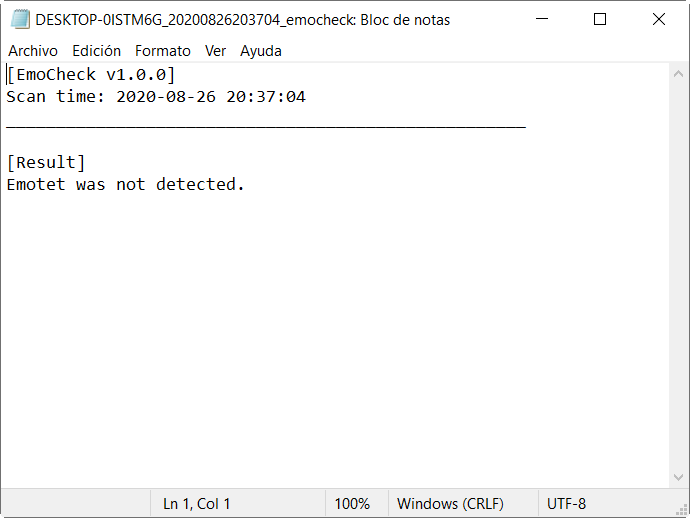
Task: Click on the [Result] text line
Action: point(46,163)
